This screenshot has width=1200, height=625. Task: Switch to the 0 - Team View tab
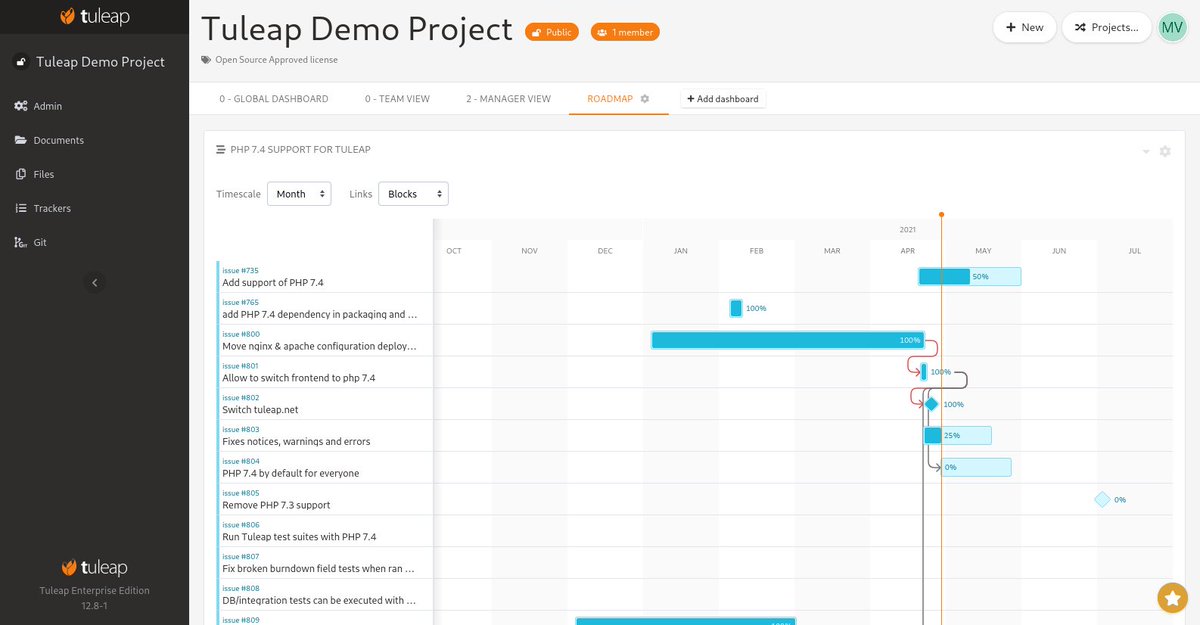tap(397, 99)
